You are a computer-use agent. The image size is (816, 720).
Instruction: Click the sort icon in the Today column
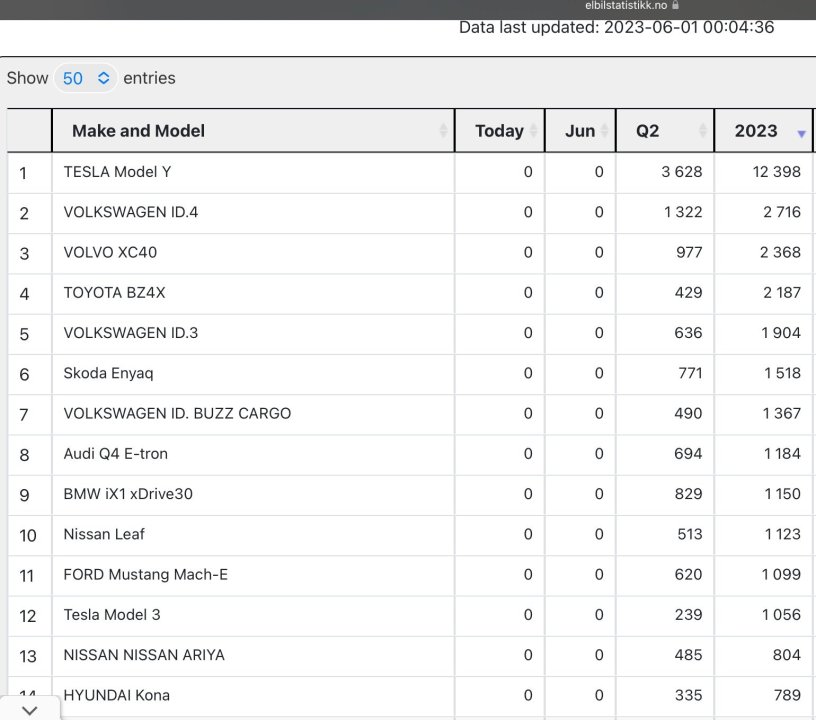[x=534, y=131]
